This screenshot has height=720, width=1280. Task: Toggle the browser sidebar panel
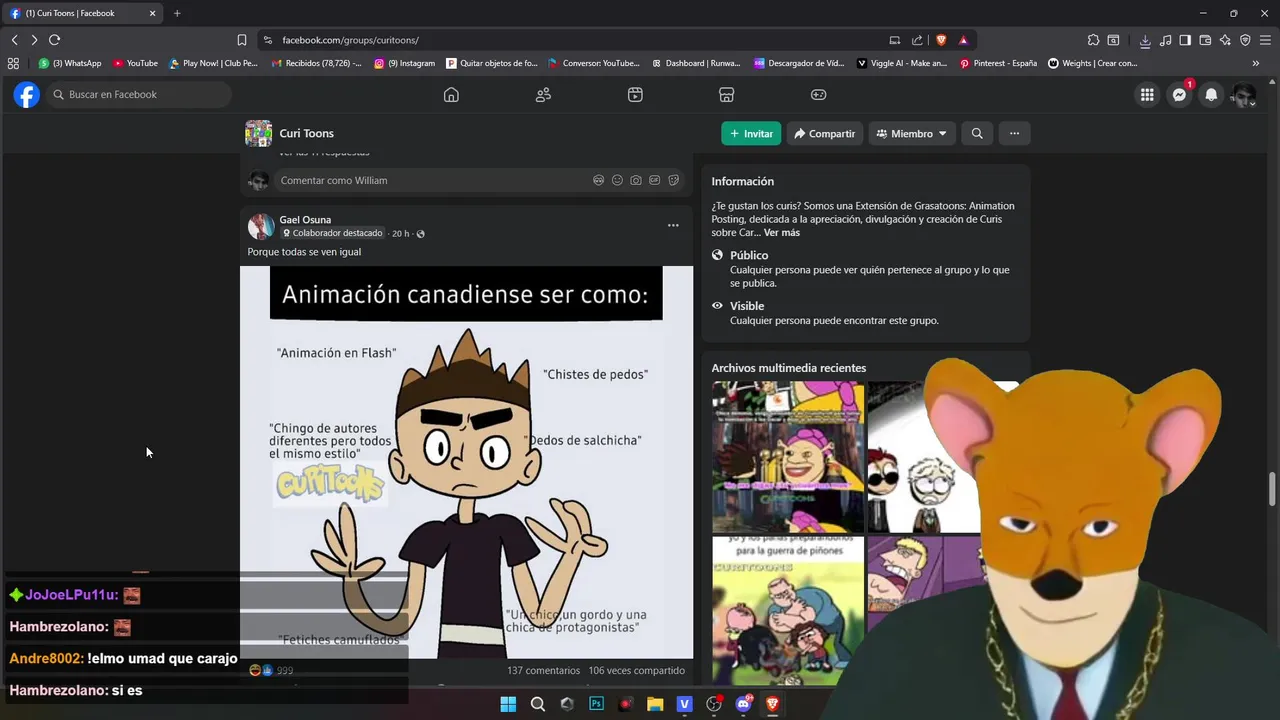tap(1185, 40)
